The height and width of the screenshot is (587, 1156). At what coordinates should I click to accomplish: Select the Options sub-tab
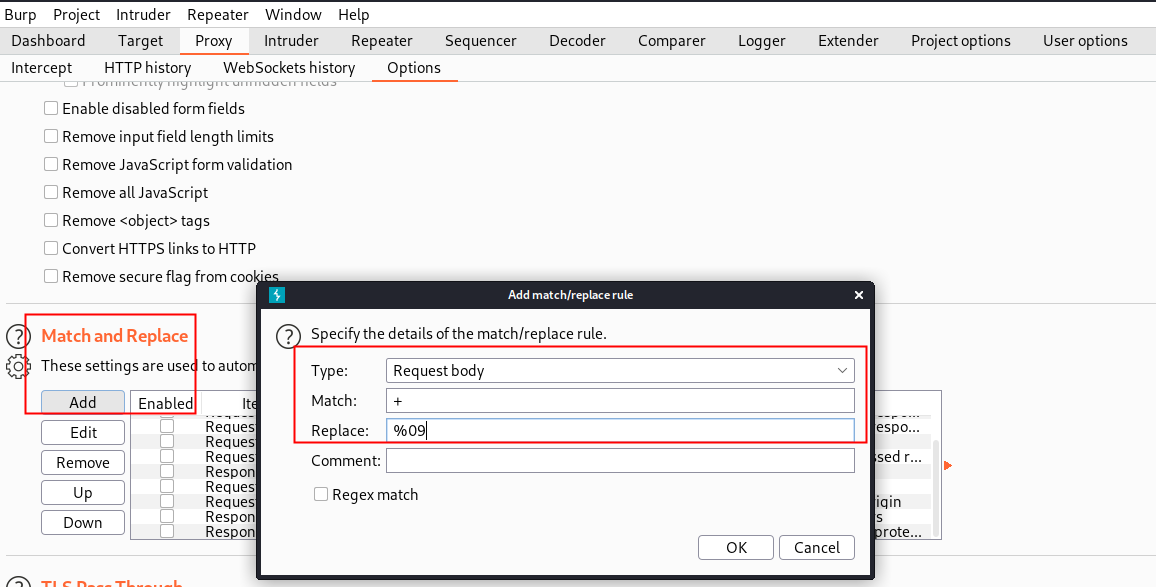pyautogui.click(x=414, y=68)
